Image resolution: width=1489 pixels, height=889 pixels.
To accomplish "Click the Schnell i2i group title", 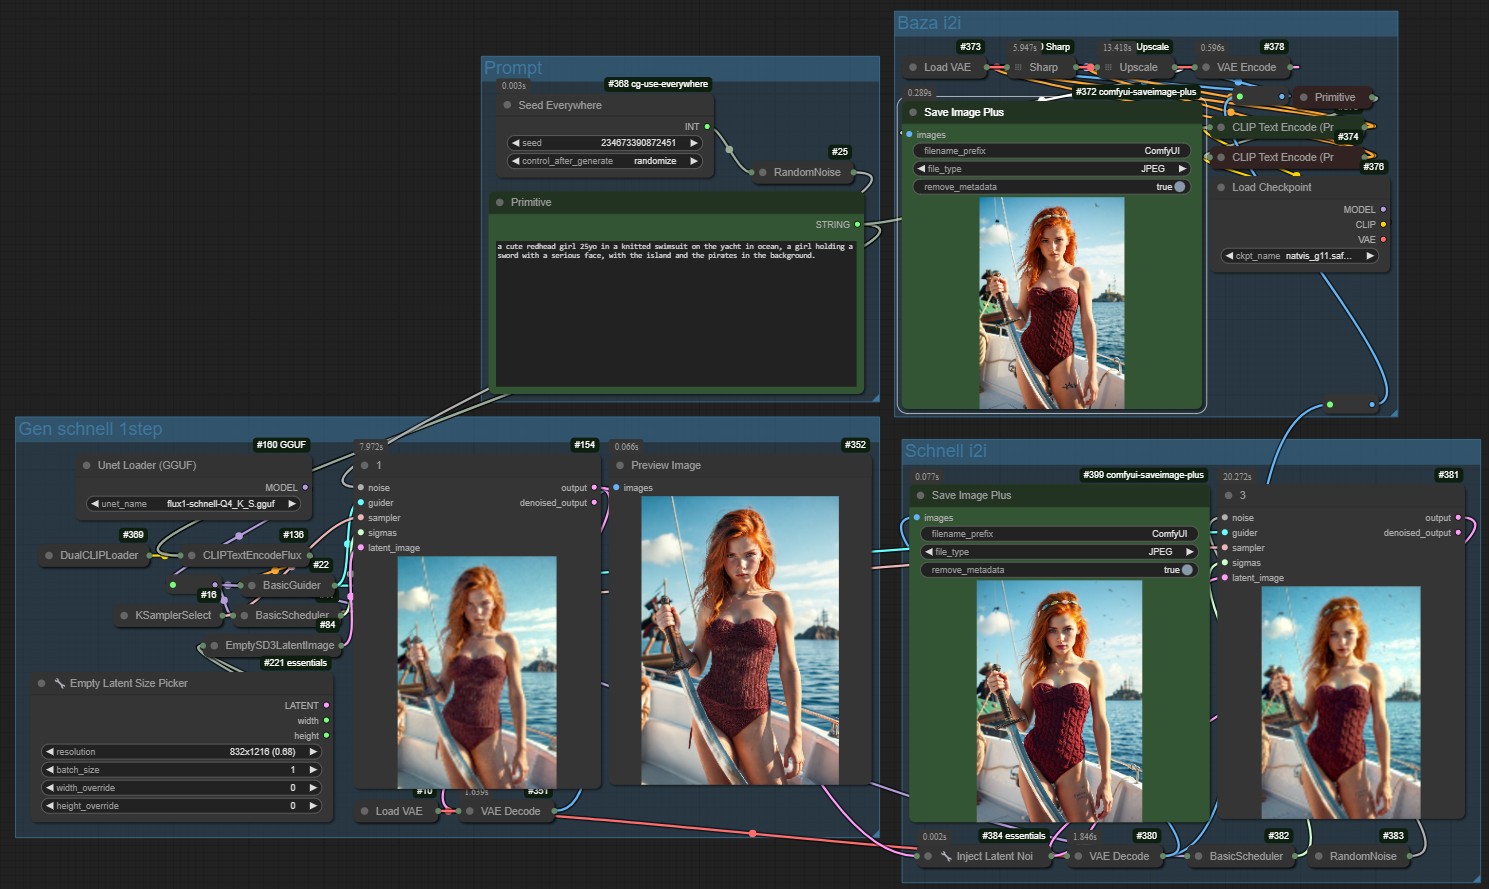I will [x=945, y=451].
